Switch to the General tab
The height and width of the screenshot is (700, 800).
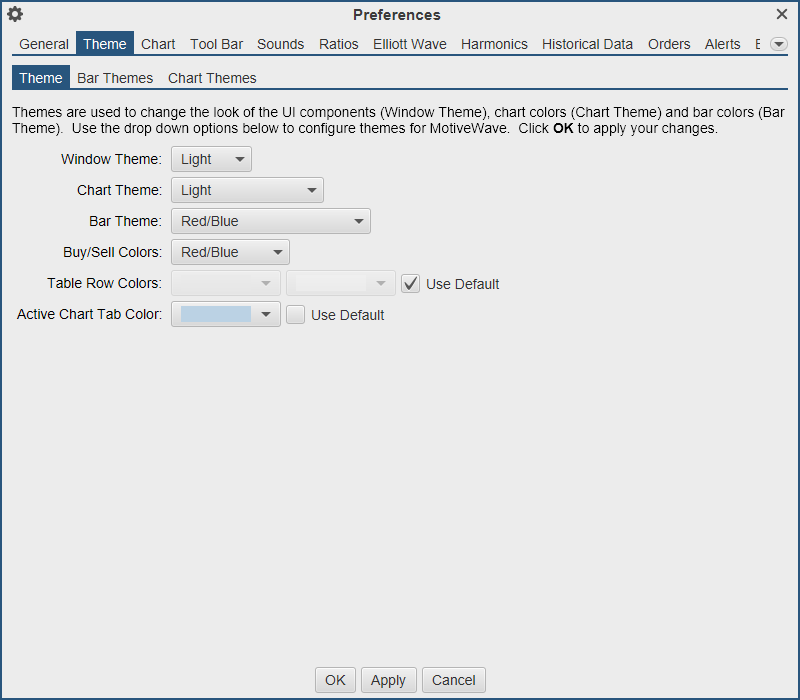click(44, 44)
